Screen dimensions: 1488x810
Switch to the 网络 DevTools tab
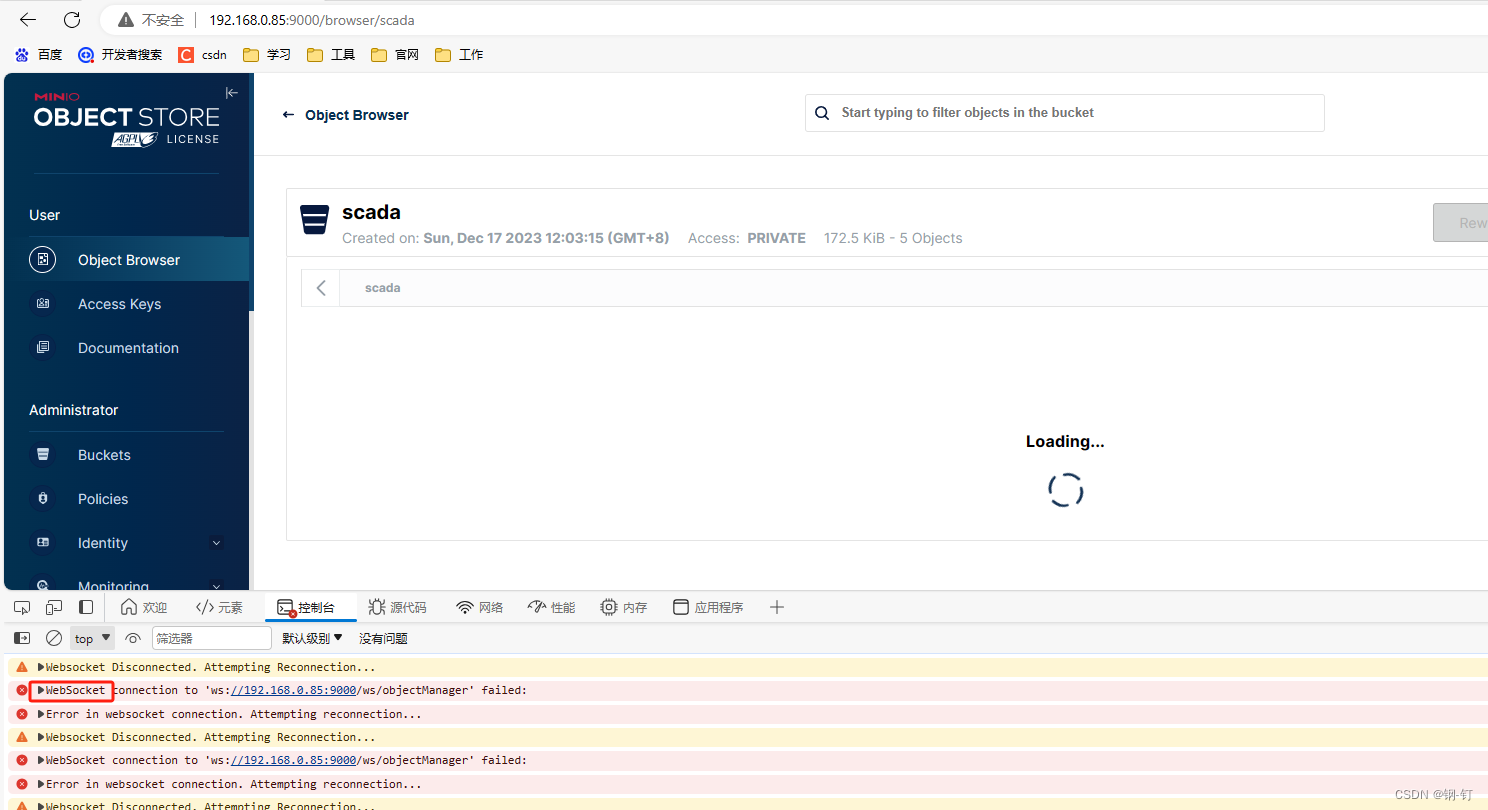[x=479, y=606]
